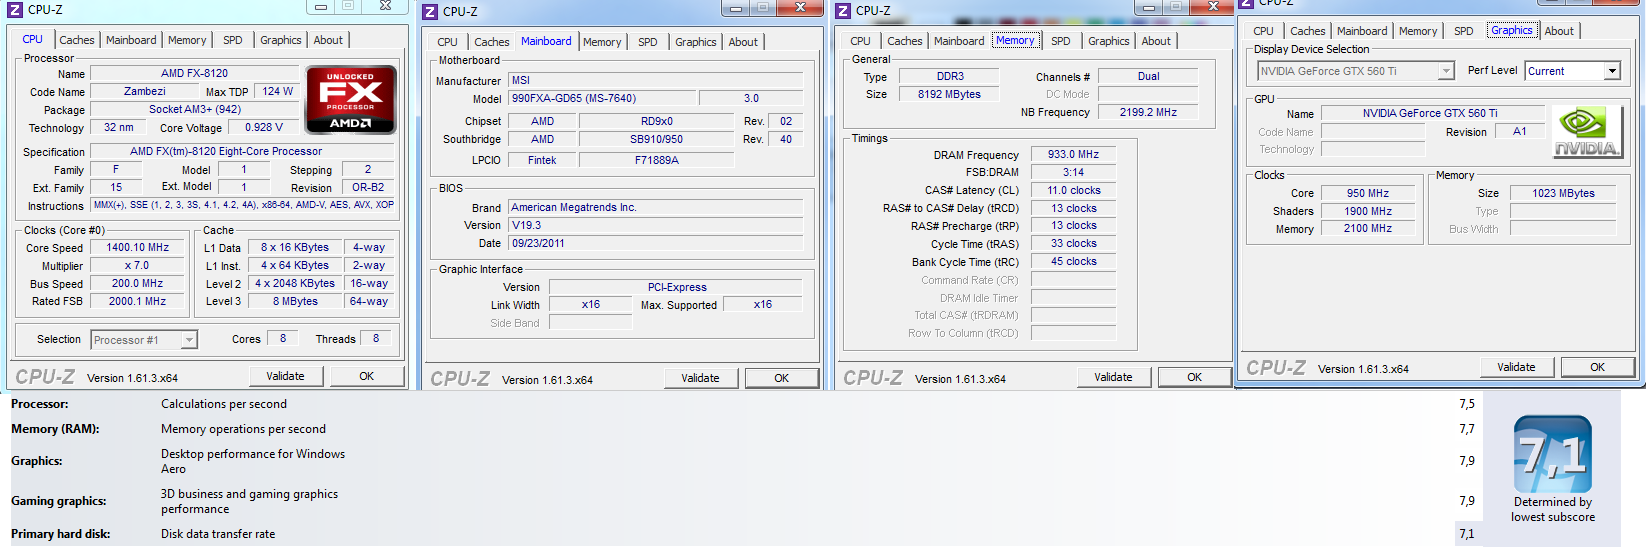Click the NVIDIA logo in the Graphics window
The width and height of the screenshot is (1650, 552).
pyautogui.click(x=1586, y=132)
